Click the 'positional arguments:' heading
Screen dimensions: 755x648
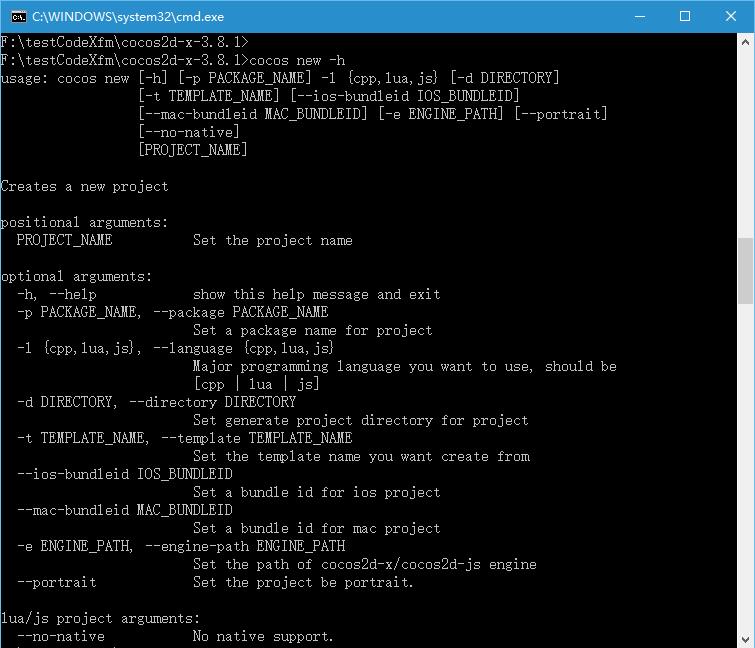[x=85, y=222]
